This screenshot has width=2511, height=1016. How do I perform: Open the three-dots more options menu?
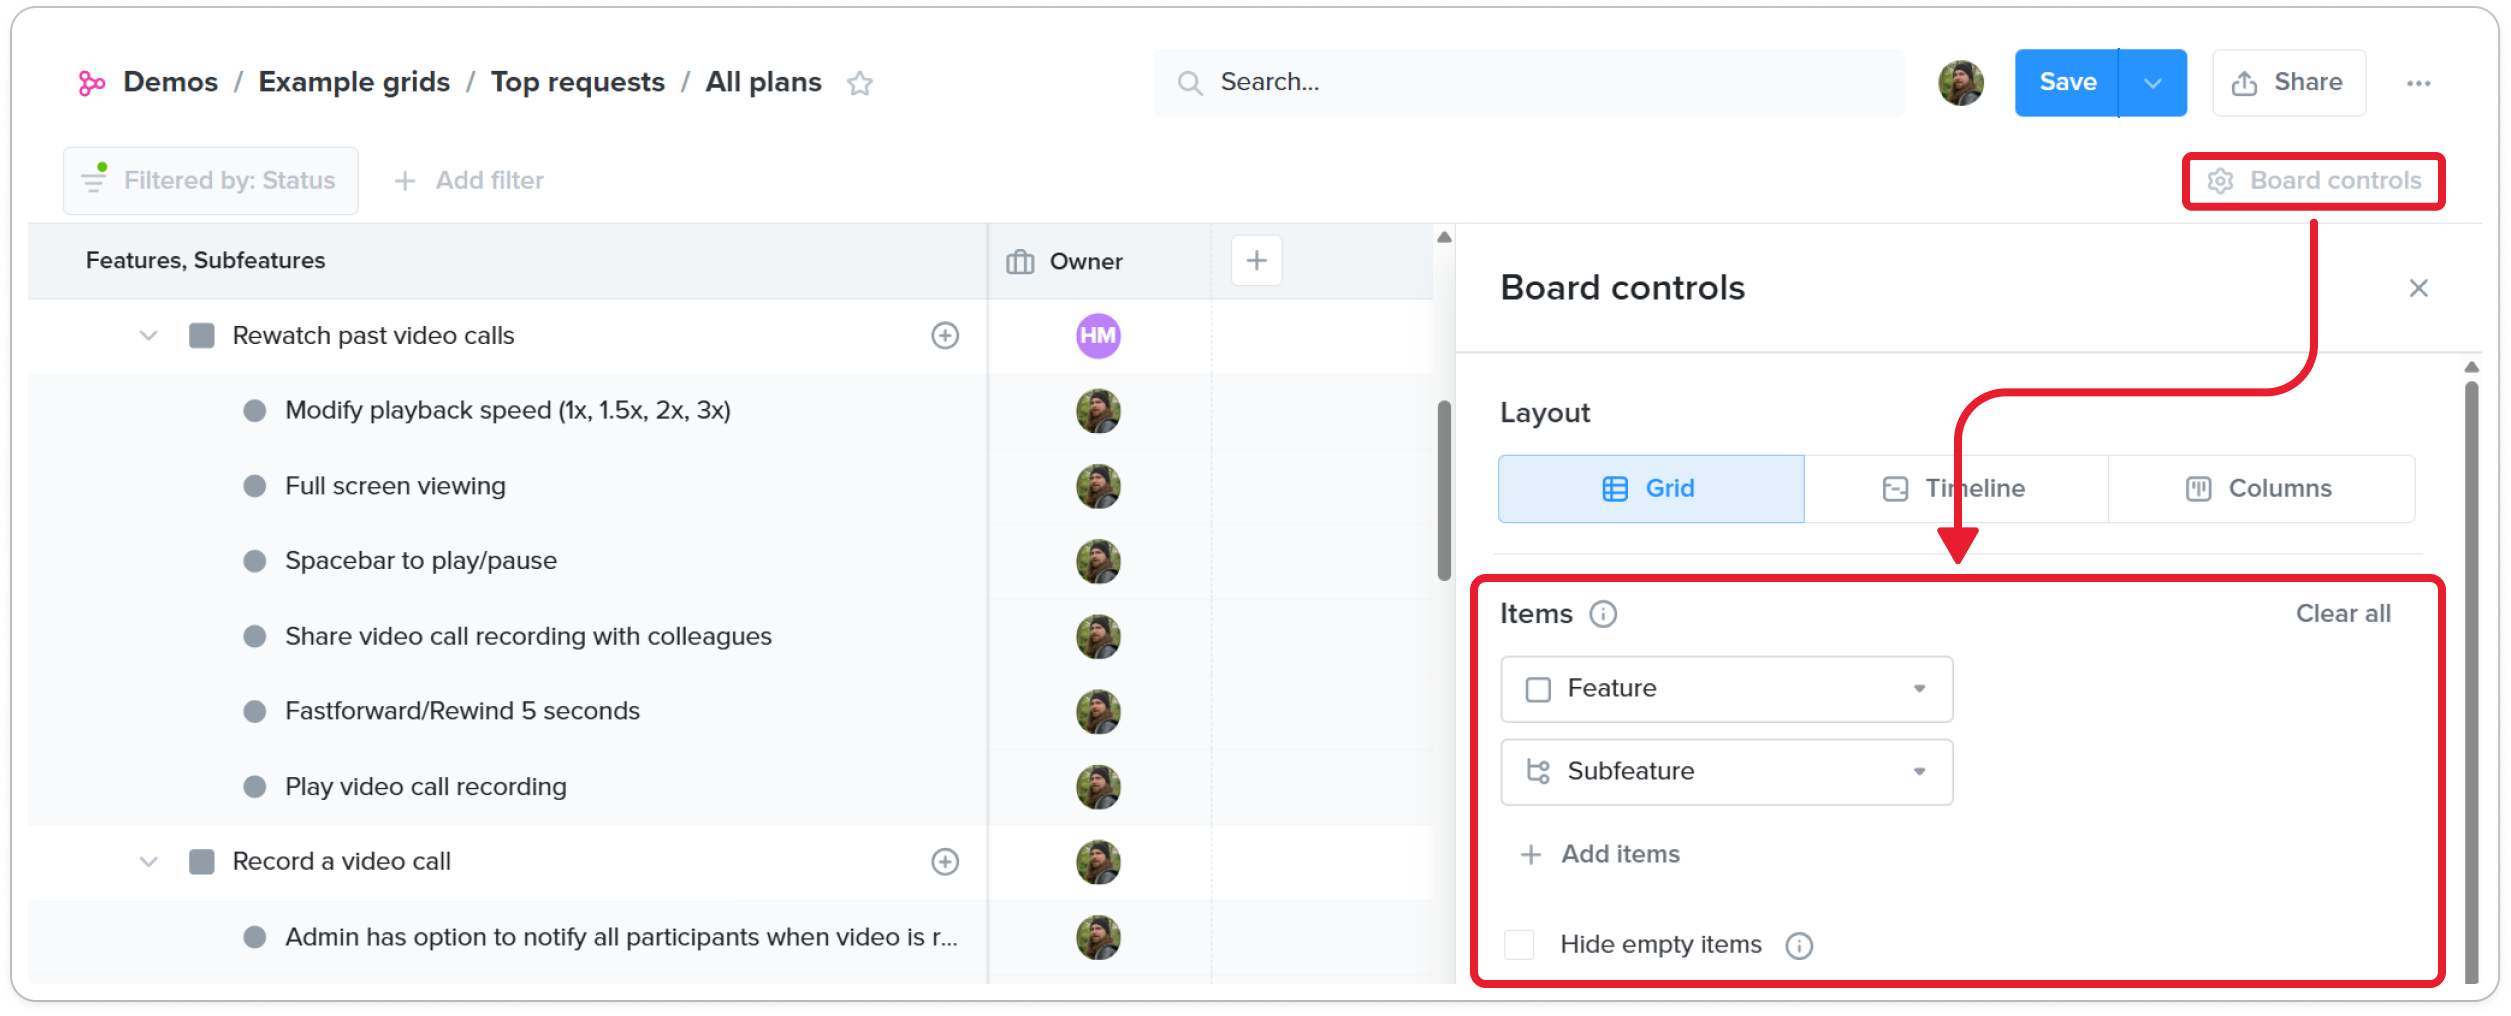(x=2418, y=83)
